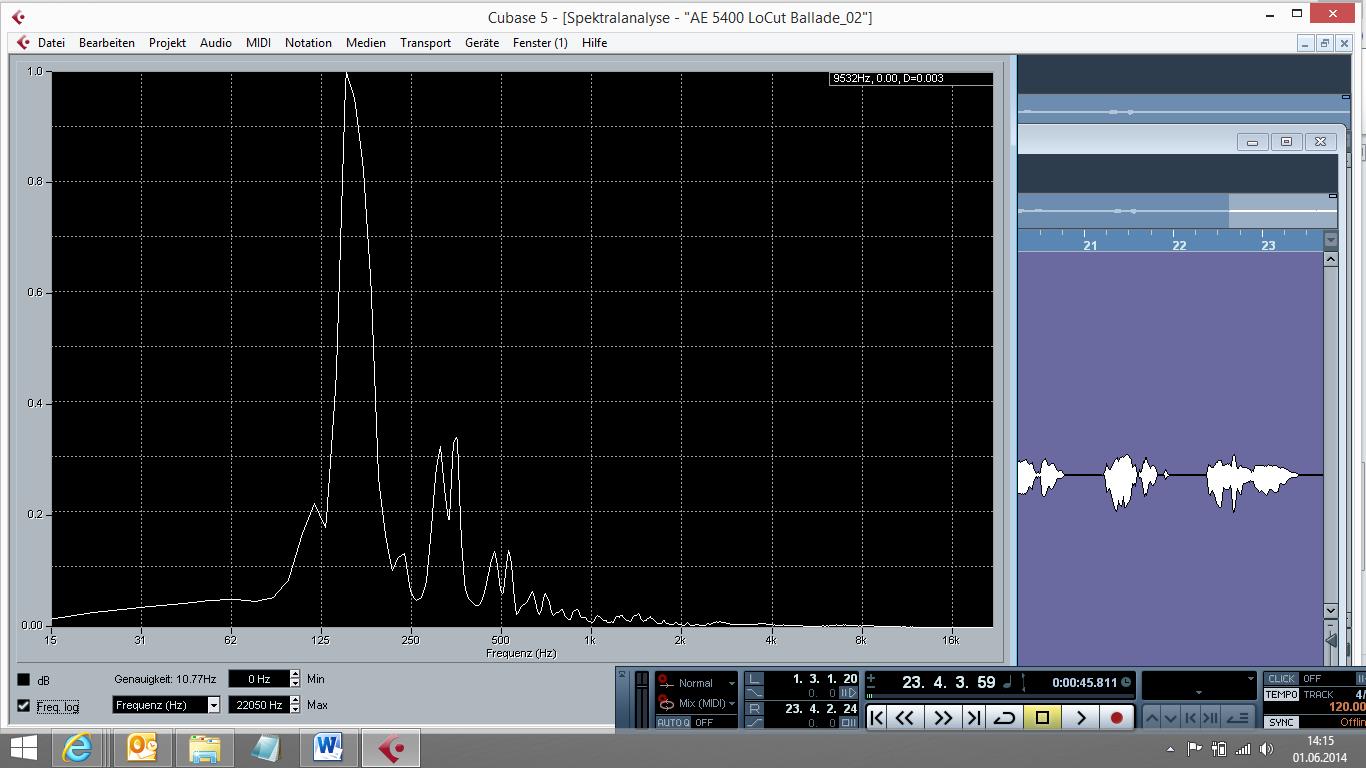Open the Datei menu
Screen dimensions: 1366x768
51,43
